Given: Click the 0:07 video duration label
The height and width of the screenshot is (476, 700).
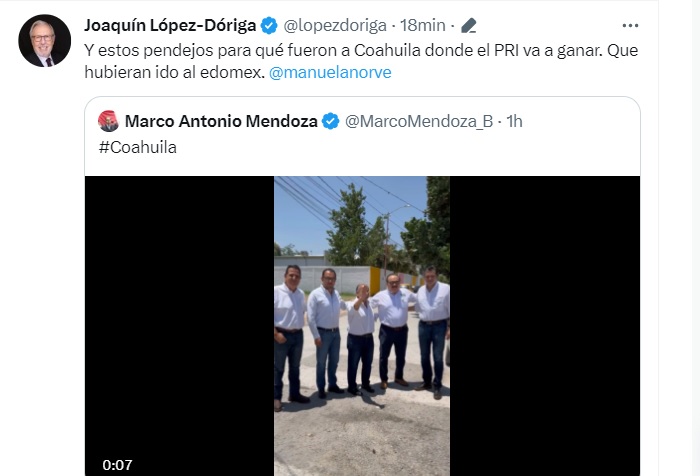Looking at the screenshot, I should (117, 465).
